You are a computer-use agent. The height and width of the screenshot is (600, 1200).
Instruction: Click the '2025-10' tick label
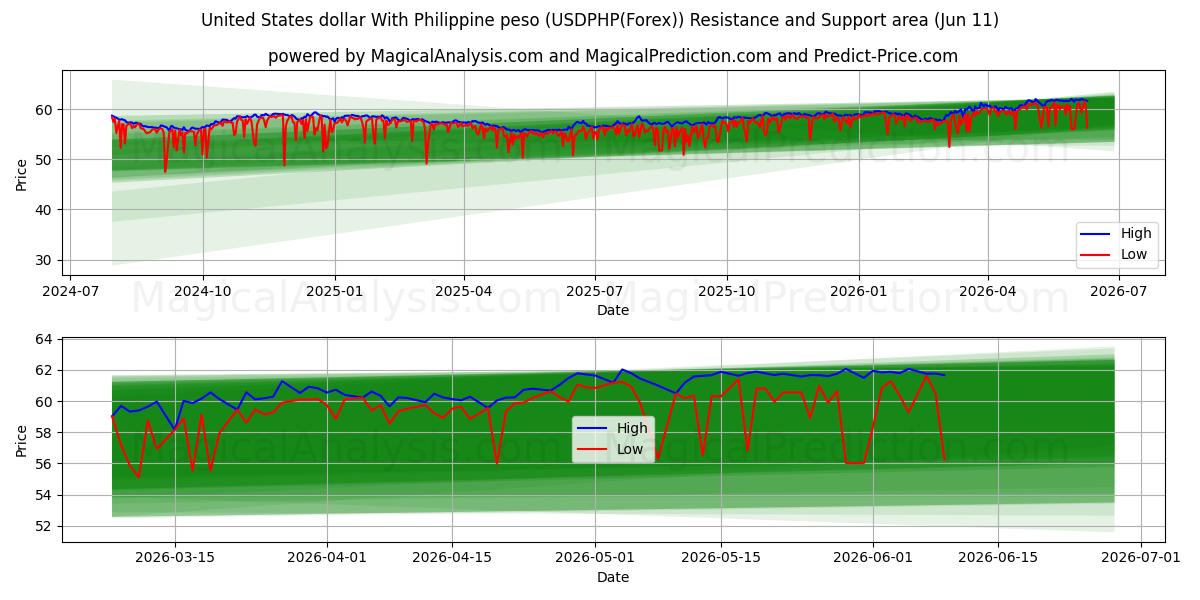pos(727,291)
